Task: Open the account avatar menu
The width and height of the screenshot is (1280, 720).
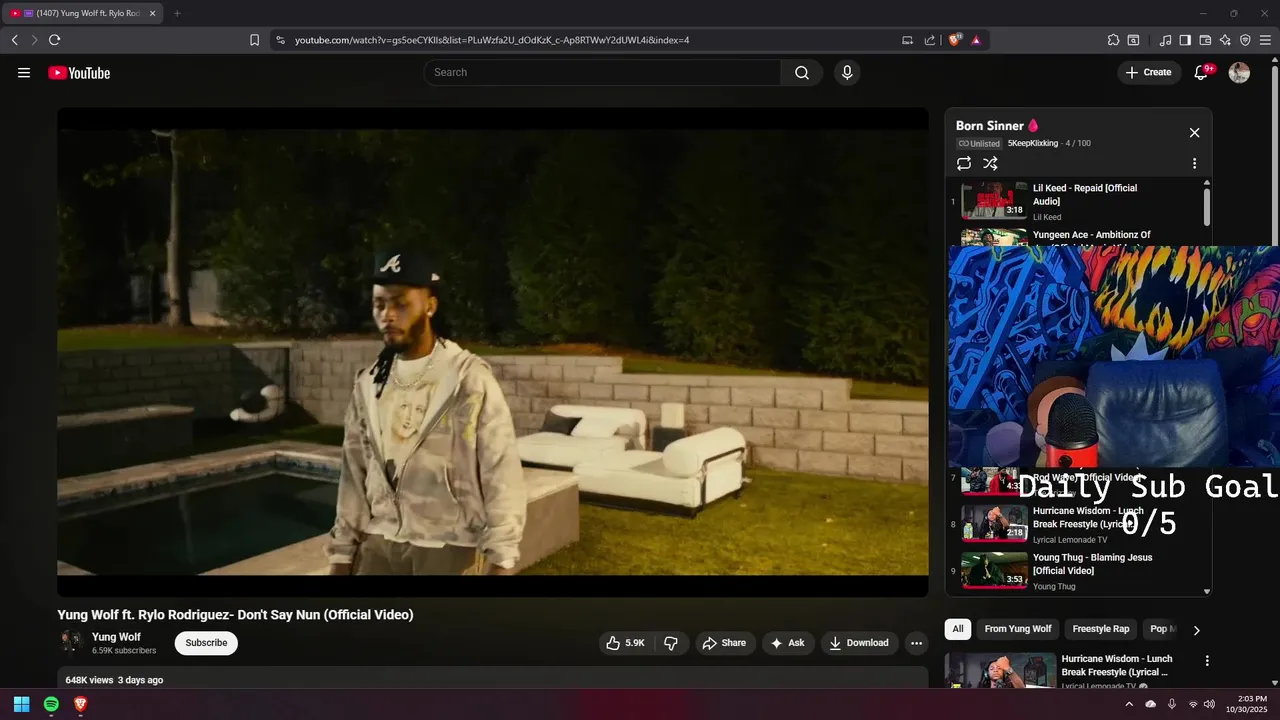Action: (x=1239, y=72)
